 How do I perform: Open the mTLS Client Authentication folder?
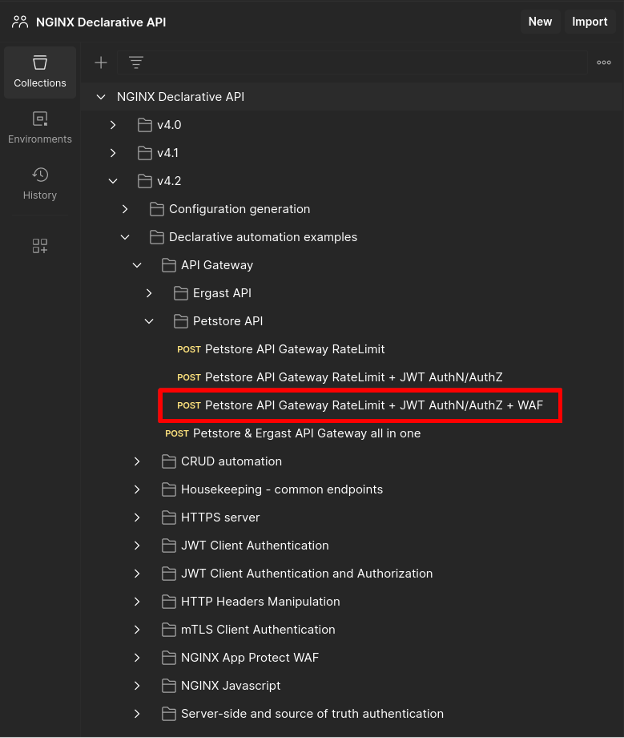coord(257,629)
